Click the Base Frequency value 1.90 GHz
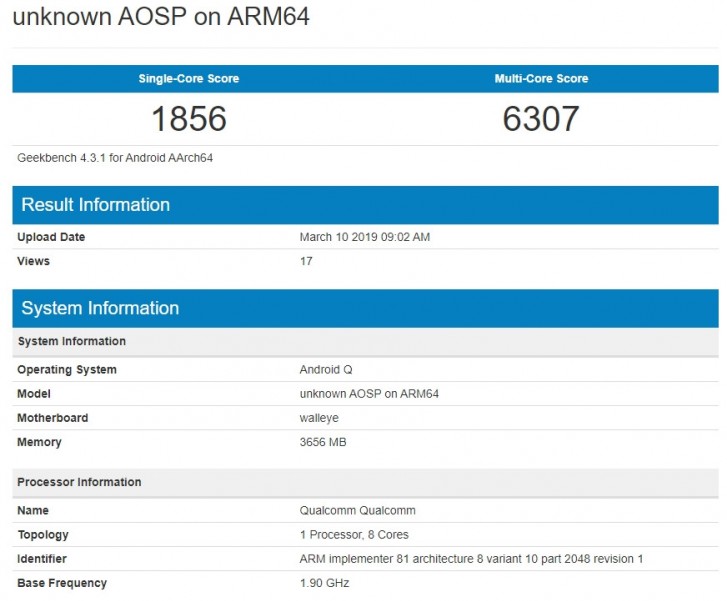Screen dimensions: 727x601 [x=325, y=583]
